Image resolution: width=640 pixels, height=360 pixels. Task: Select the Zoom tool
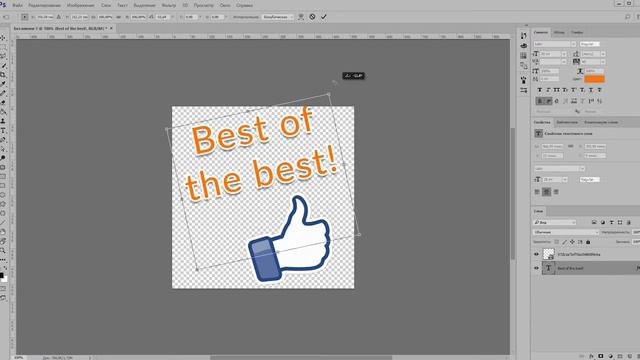coord(3,250)
